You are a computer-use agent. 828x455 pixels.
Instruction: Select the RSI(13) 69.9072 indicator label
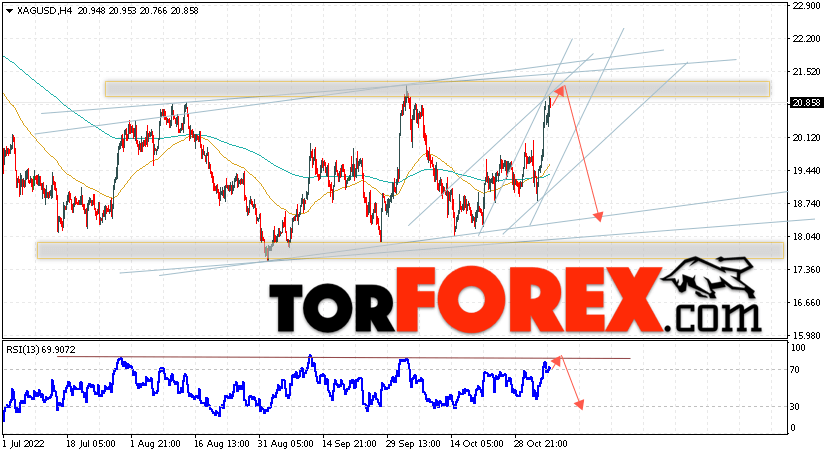(x=41, y=349)
